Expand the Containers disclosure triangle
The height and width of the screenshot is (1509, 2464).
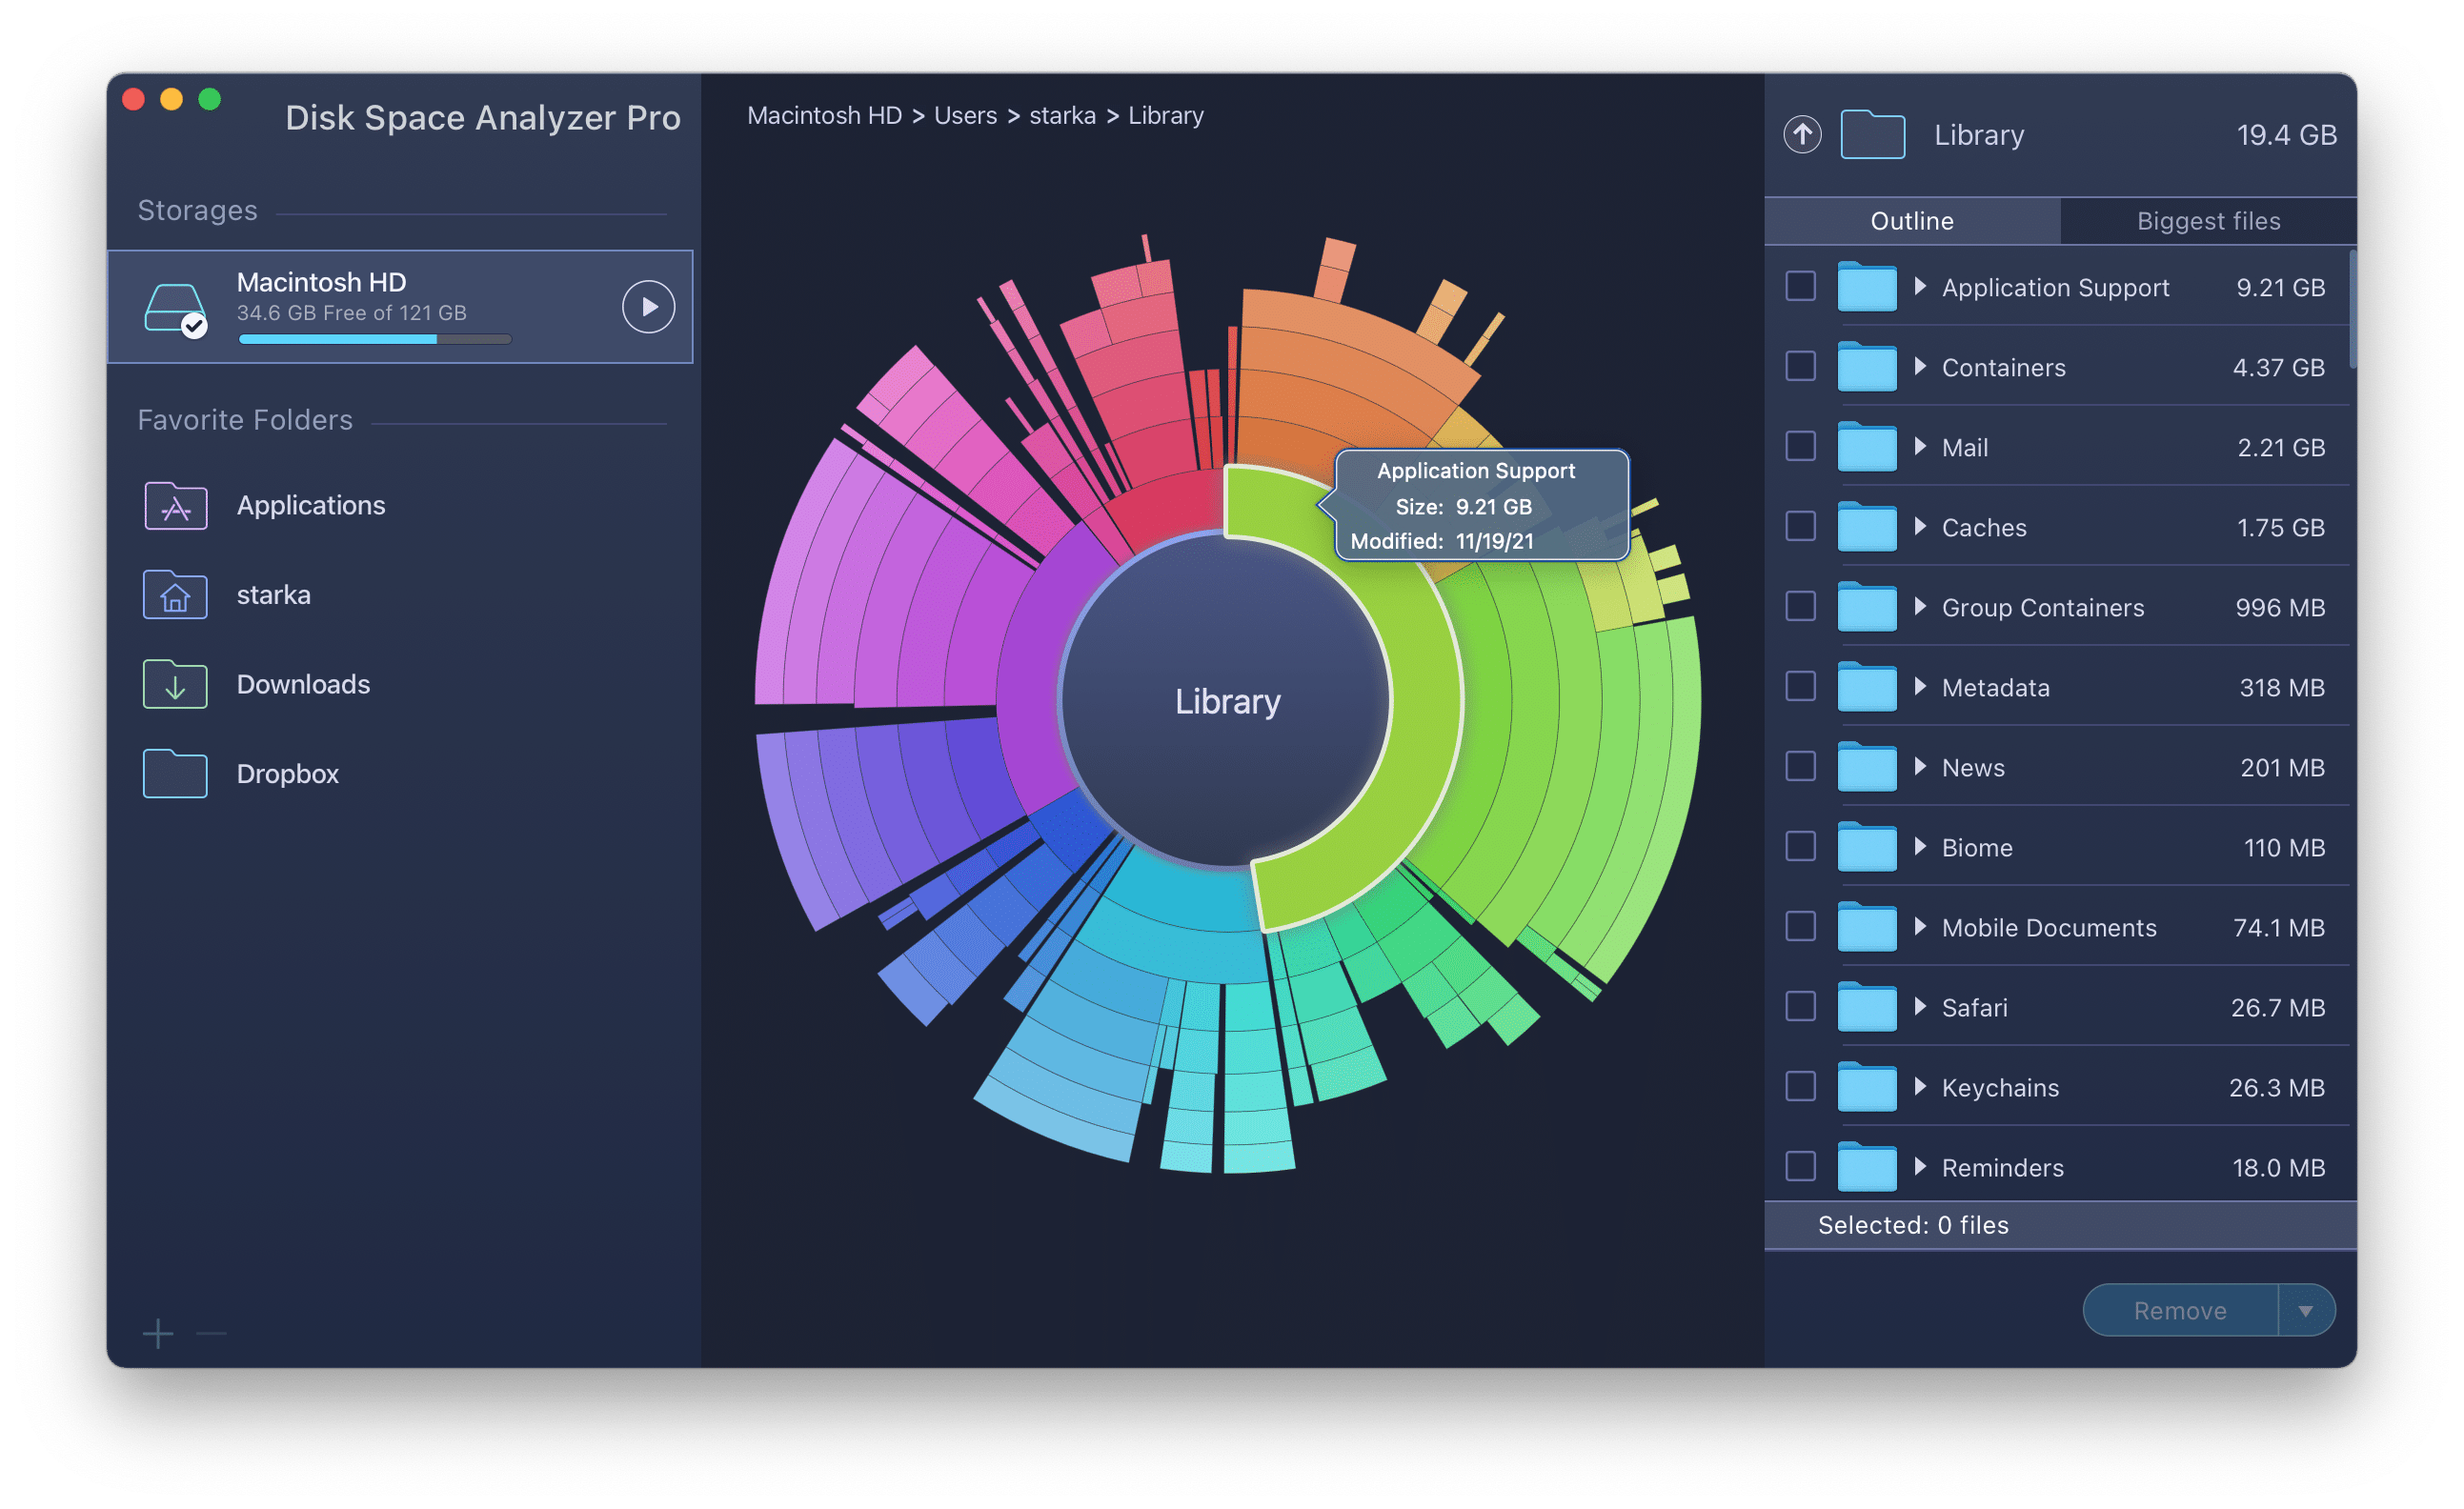(x=1919, y=366)
